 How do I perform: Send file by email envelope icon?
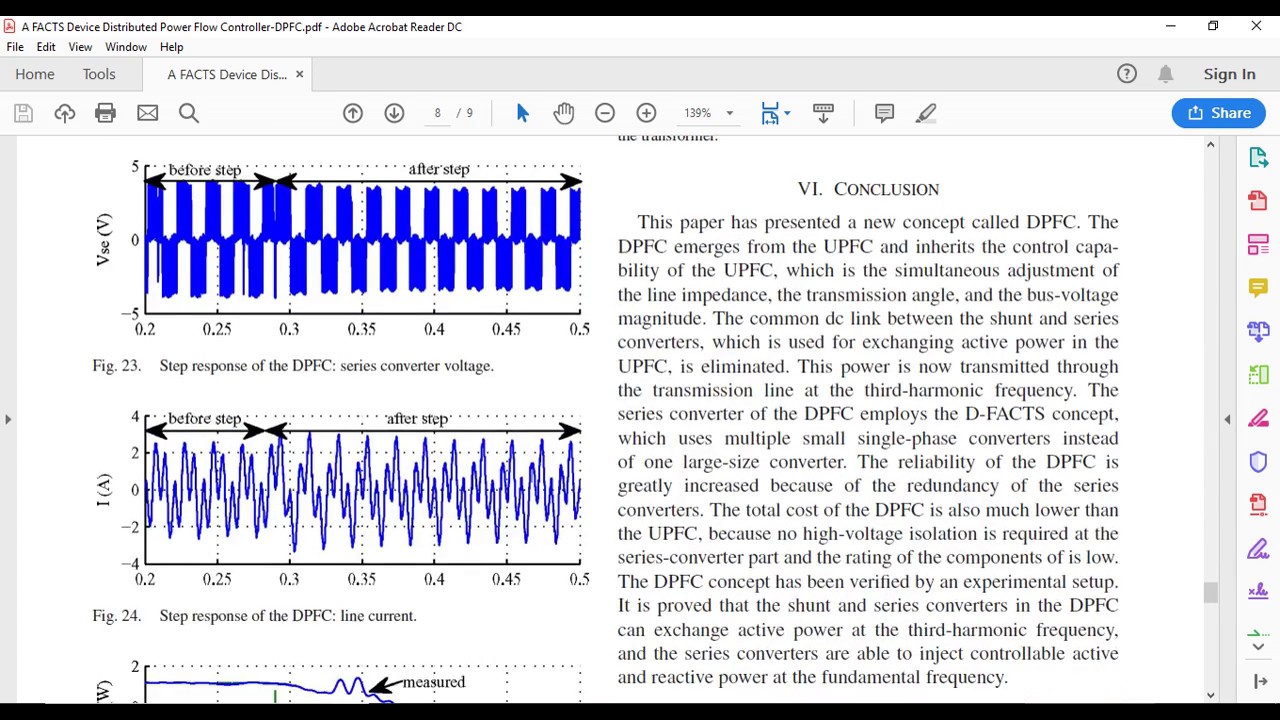point(147,113)
